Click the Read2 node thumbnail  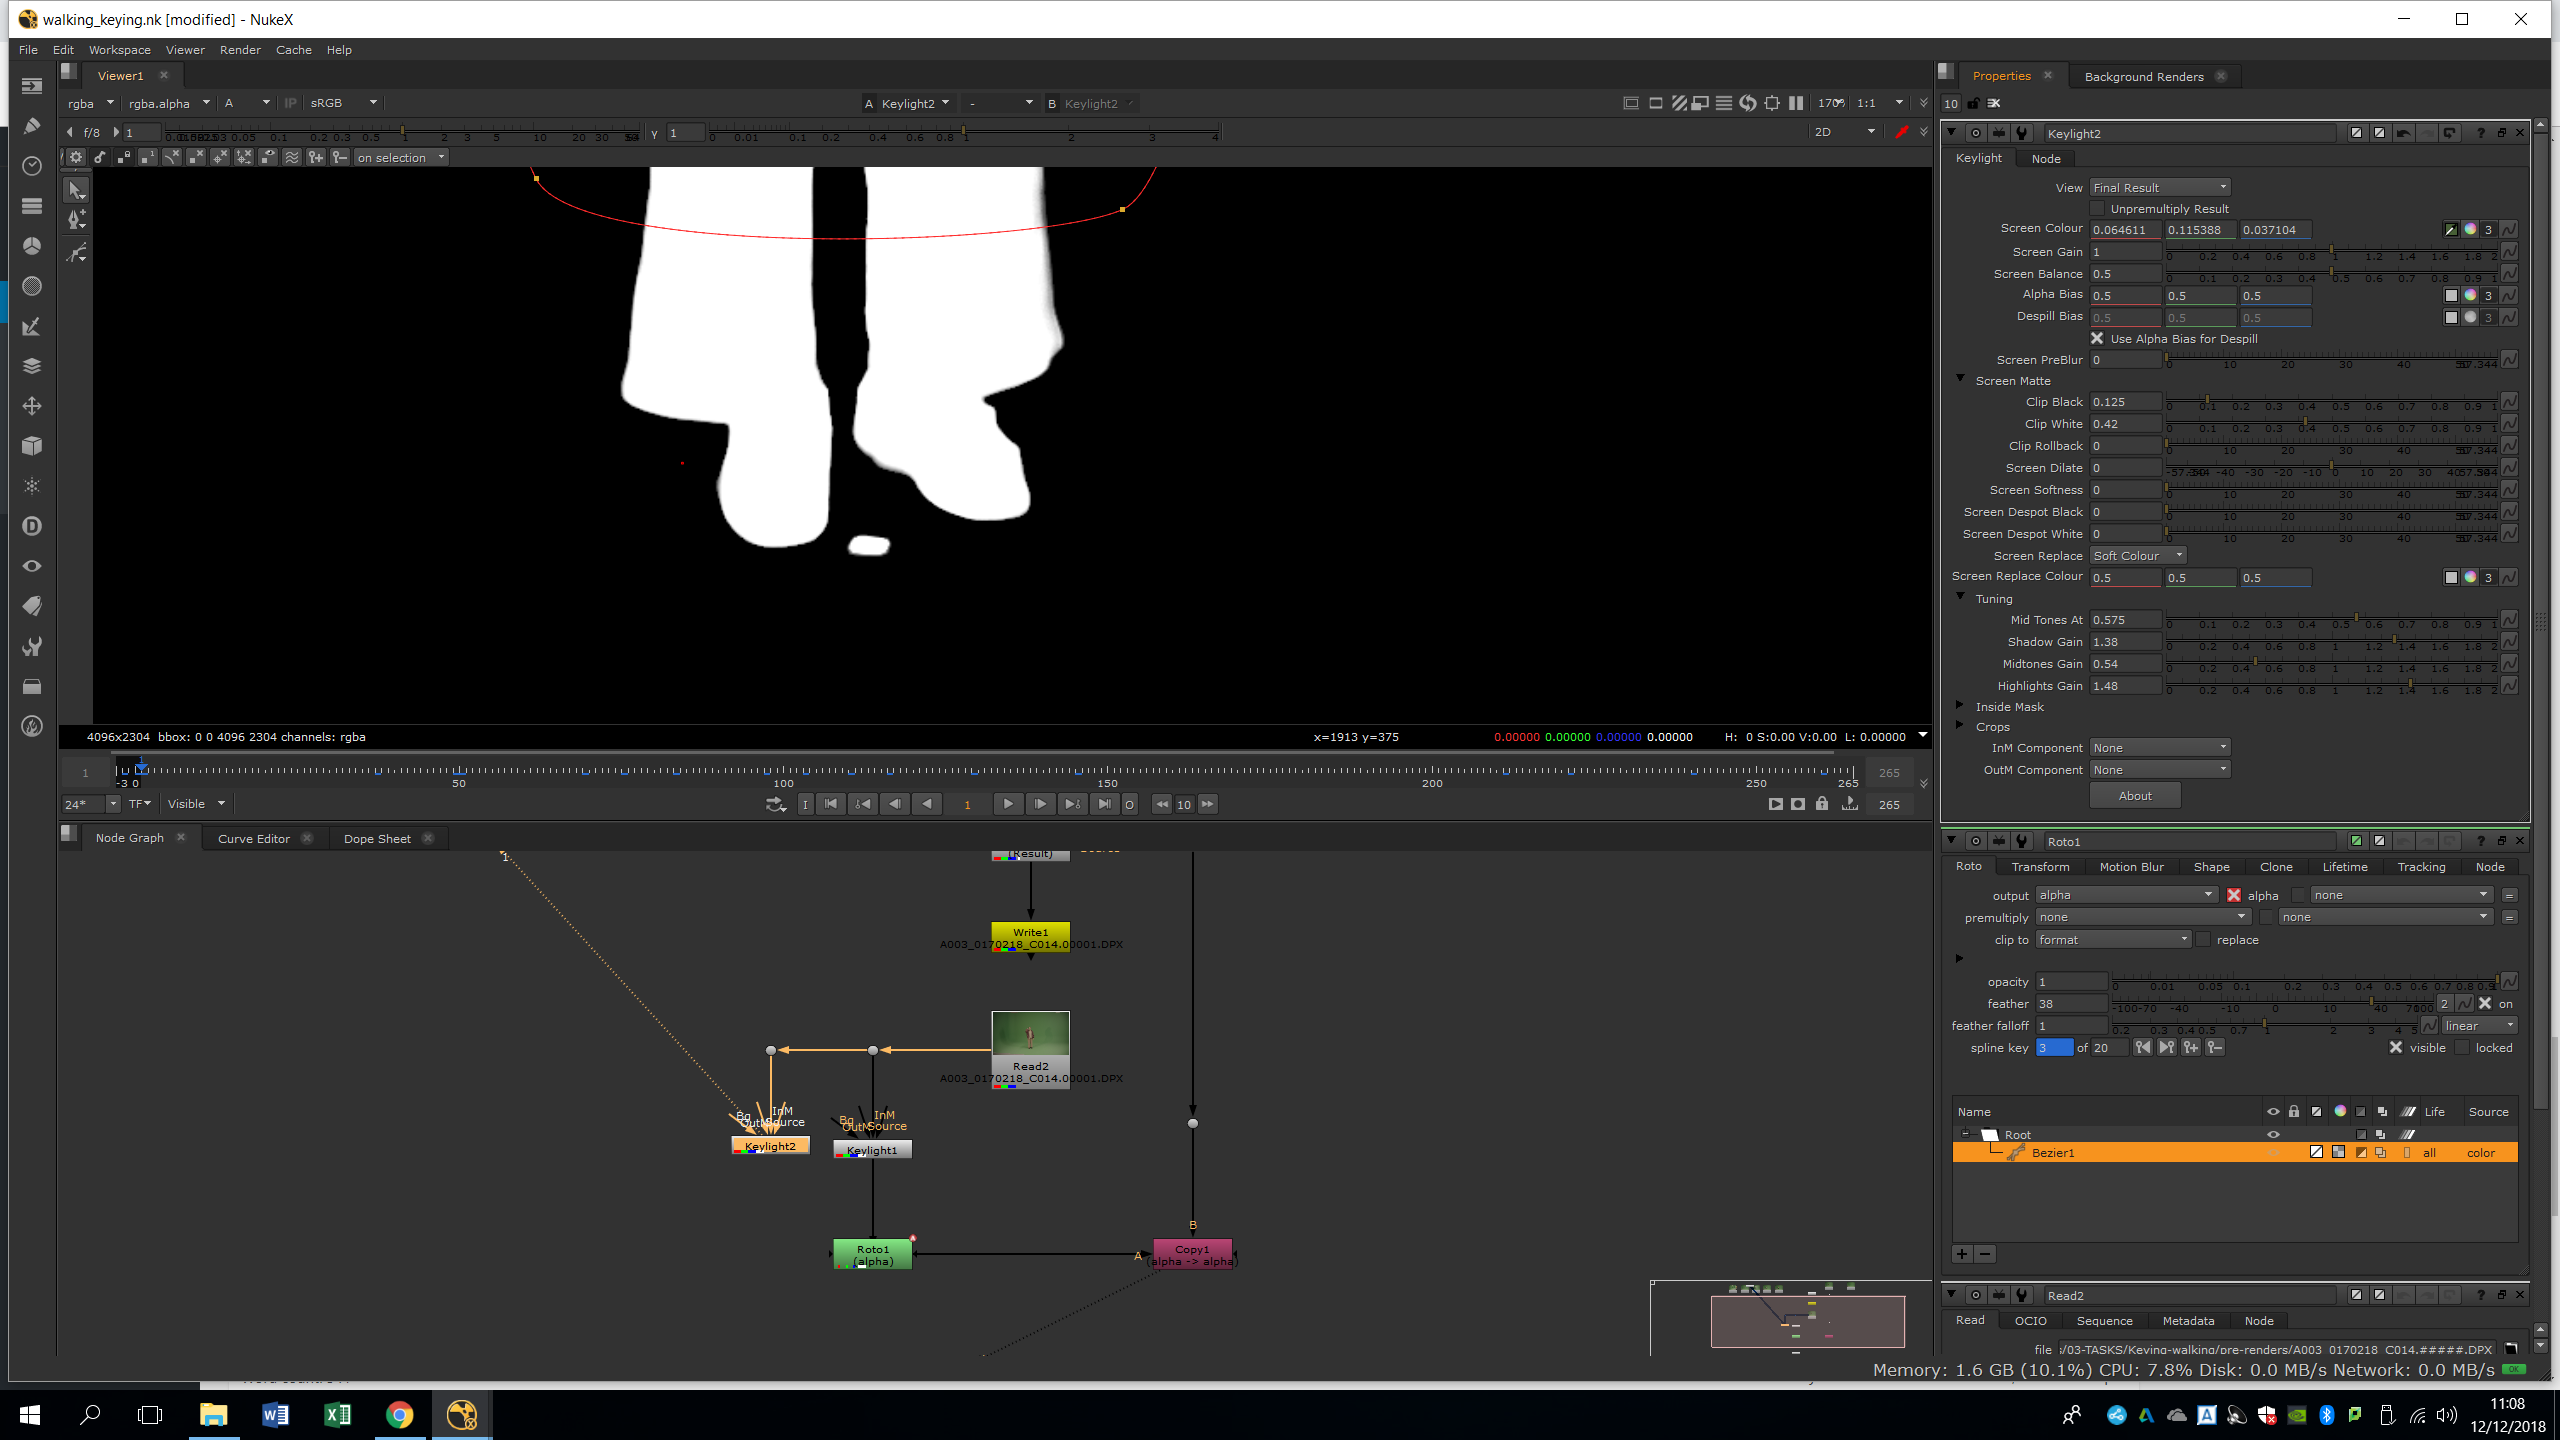pos(1030,1036)
